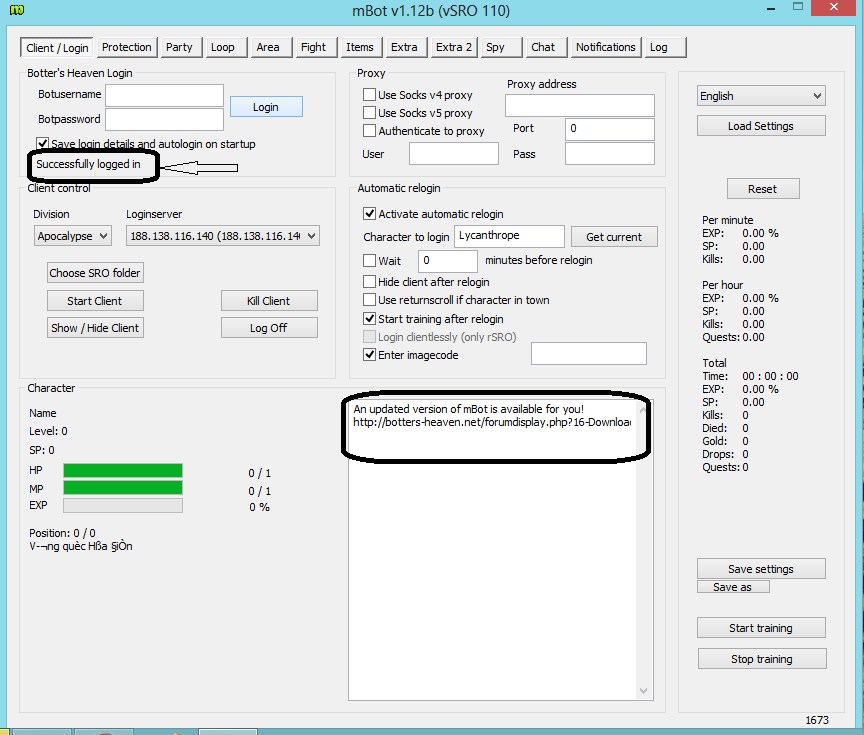Enable Use Socks v4 proxy
The height and width of the screenshot is (735, 864).
point(369,95)
